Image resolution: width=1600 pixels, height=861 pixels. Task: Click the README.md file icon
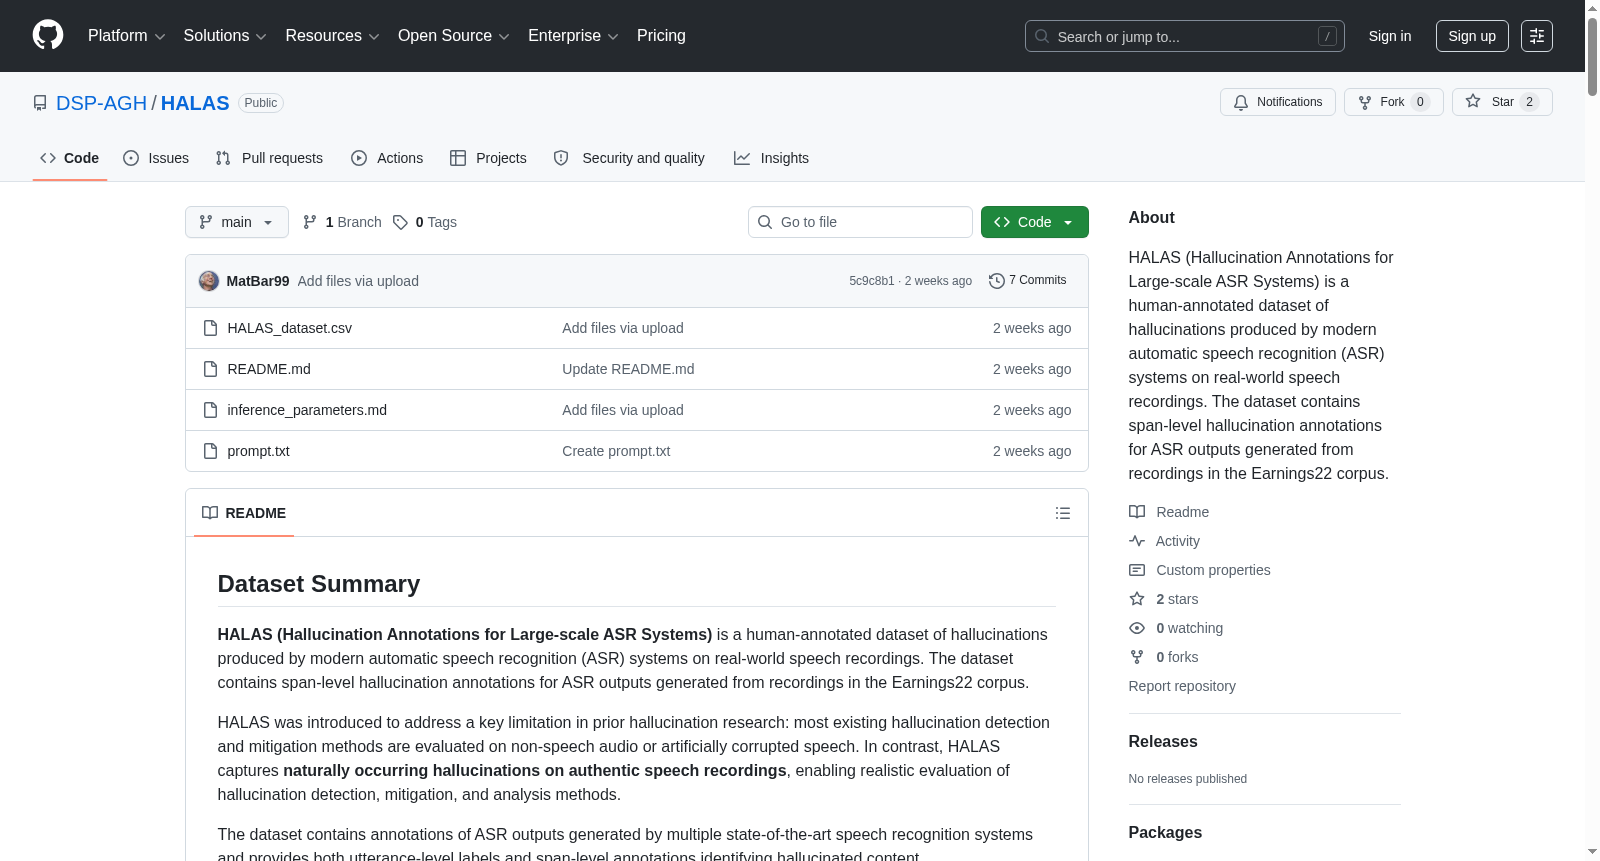point(210,369)
